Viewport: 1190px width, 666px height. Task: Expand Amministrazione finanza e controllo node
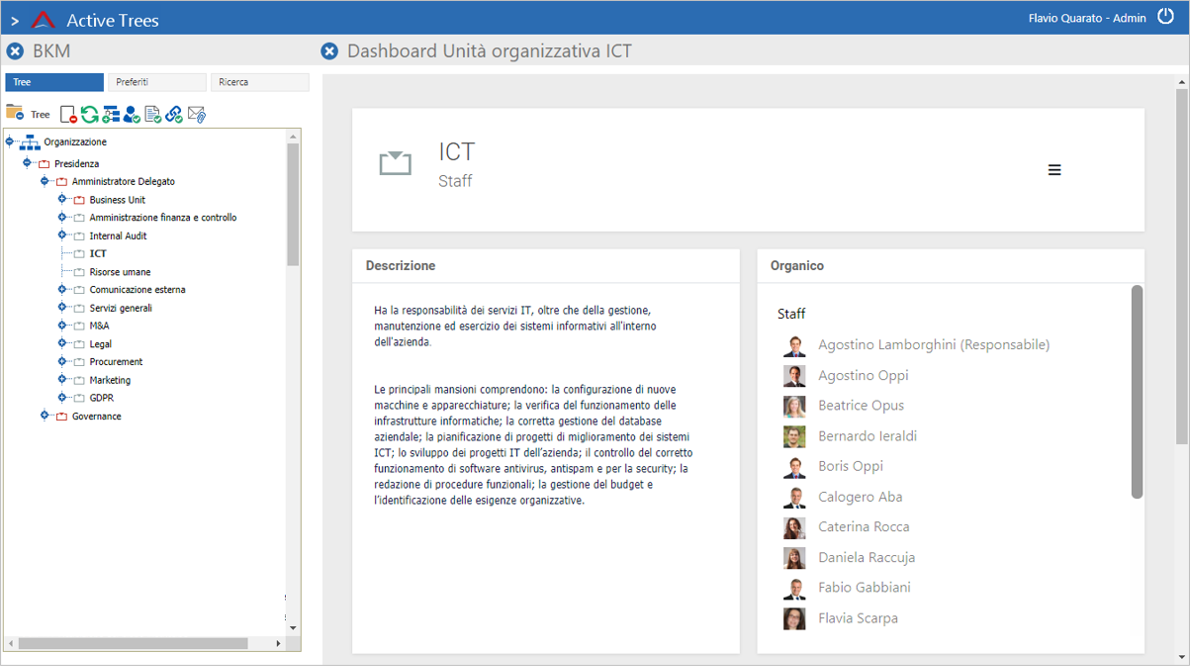click(62, 217)
